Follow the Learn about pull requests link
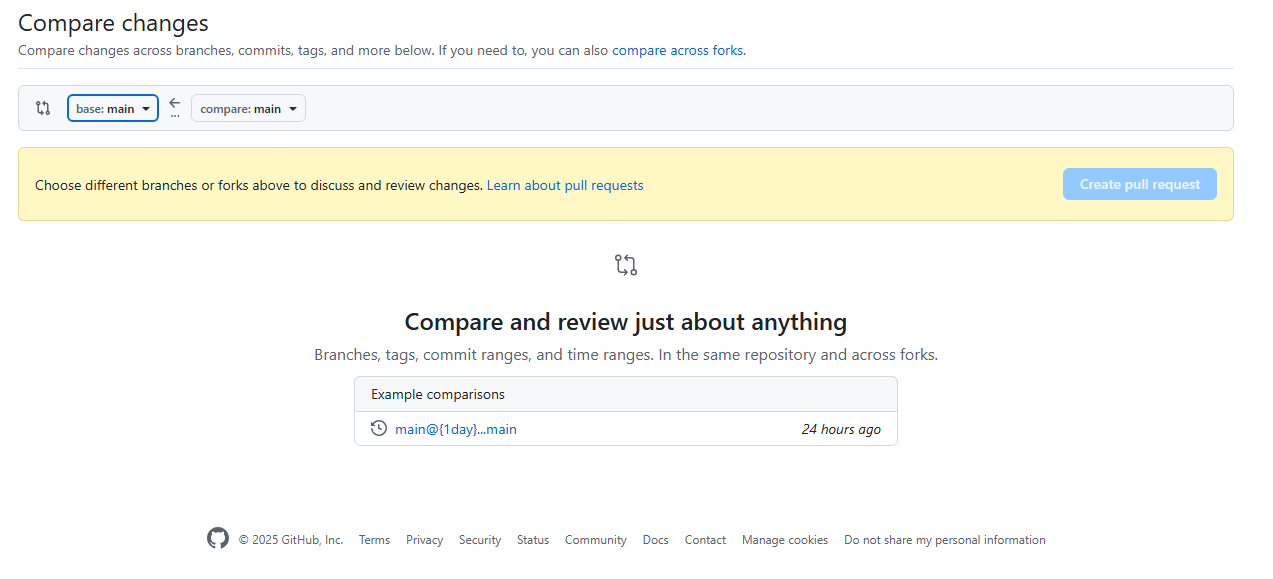The width and height of the screenshot is (1273, 579). (565, 185)
